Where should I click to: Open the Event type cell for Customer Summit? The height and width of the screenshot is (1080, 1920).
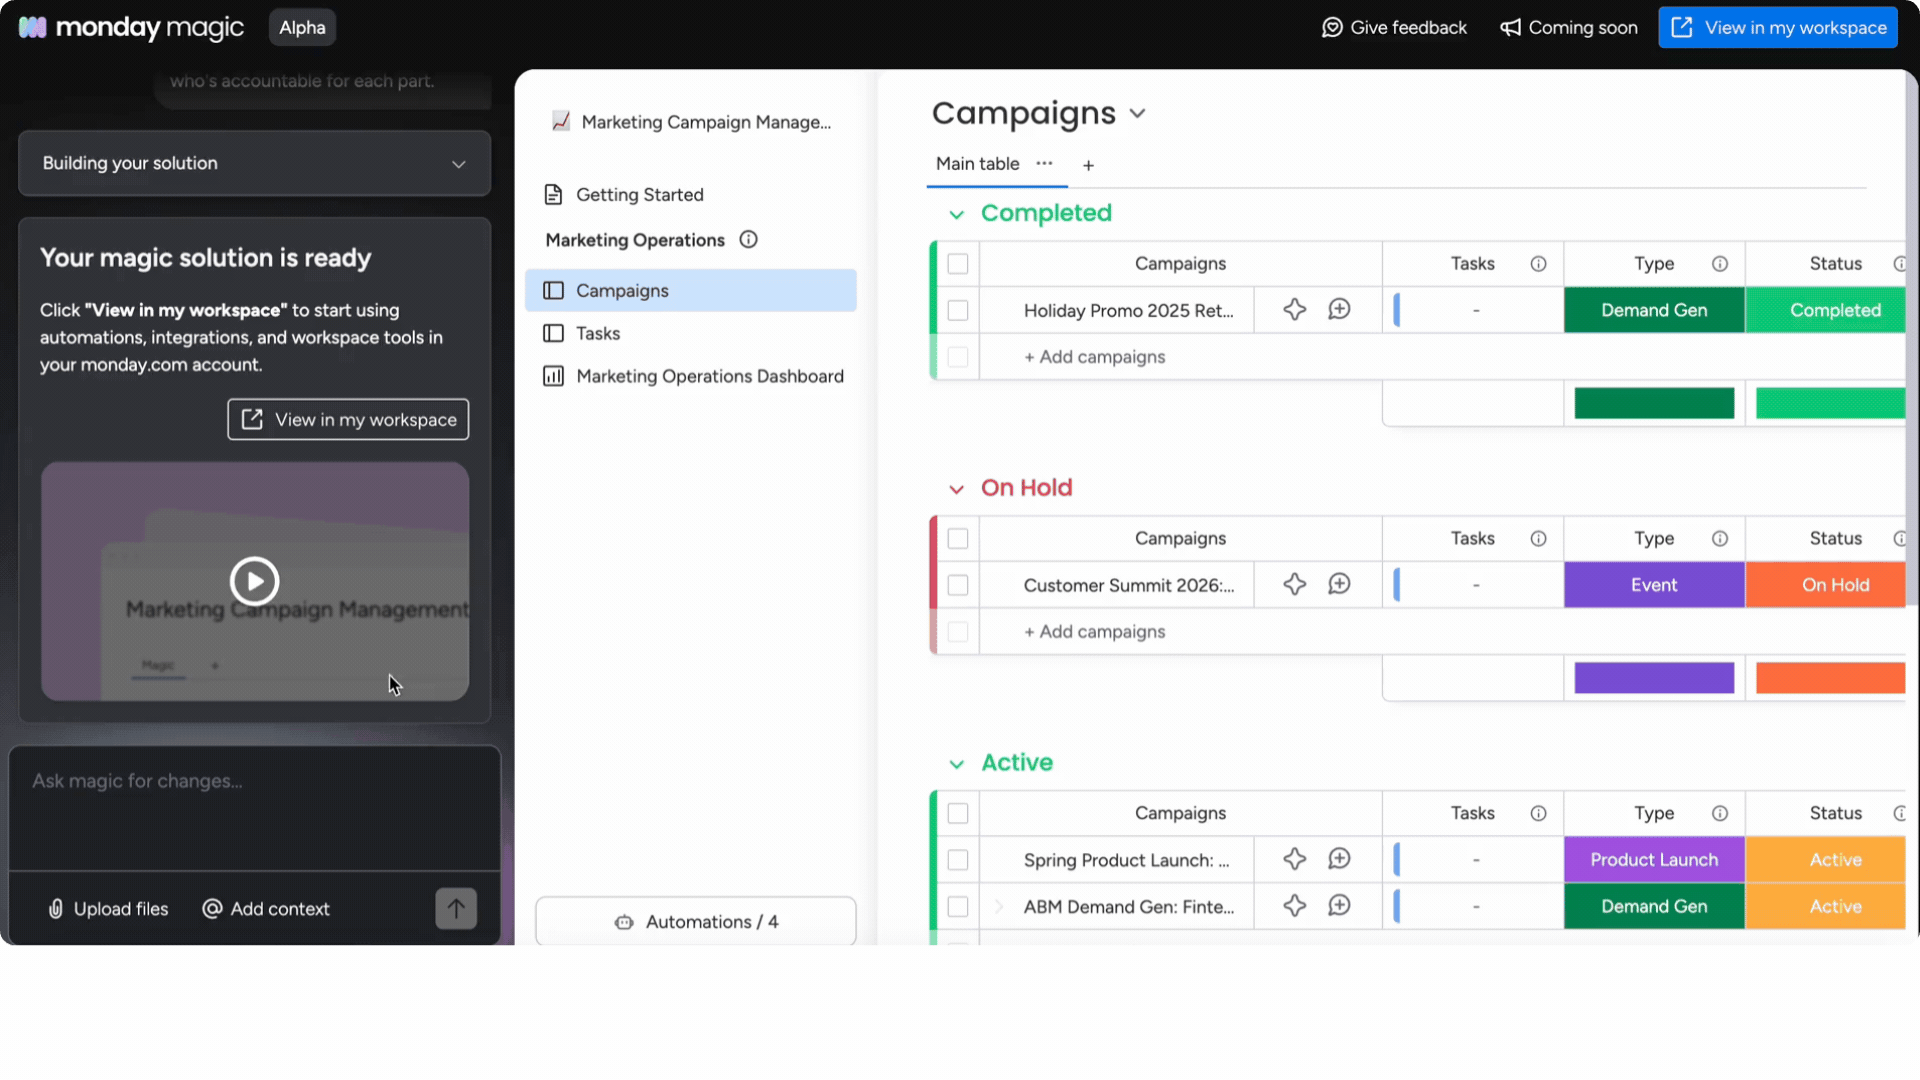1654,585
